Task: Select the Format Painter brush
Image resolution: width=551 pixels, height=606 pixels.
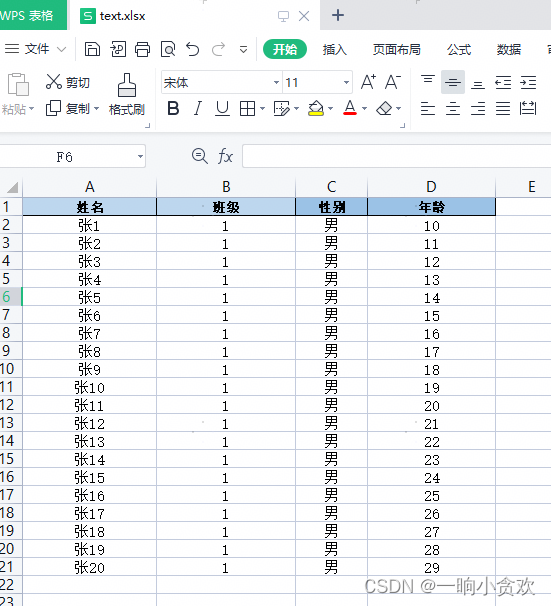Action: tap(127, 94)
